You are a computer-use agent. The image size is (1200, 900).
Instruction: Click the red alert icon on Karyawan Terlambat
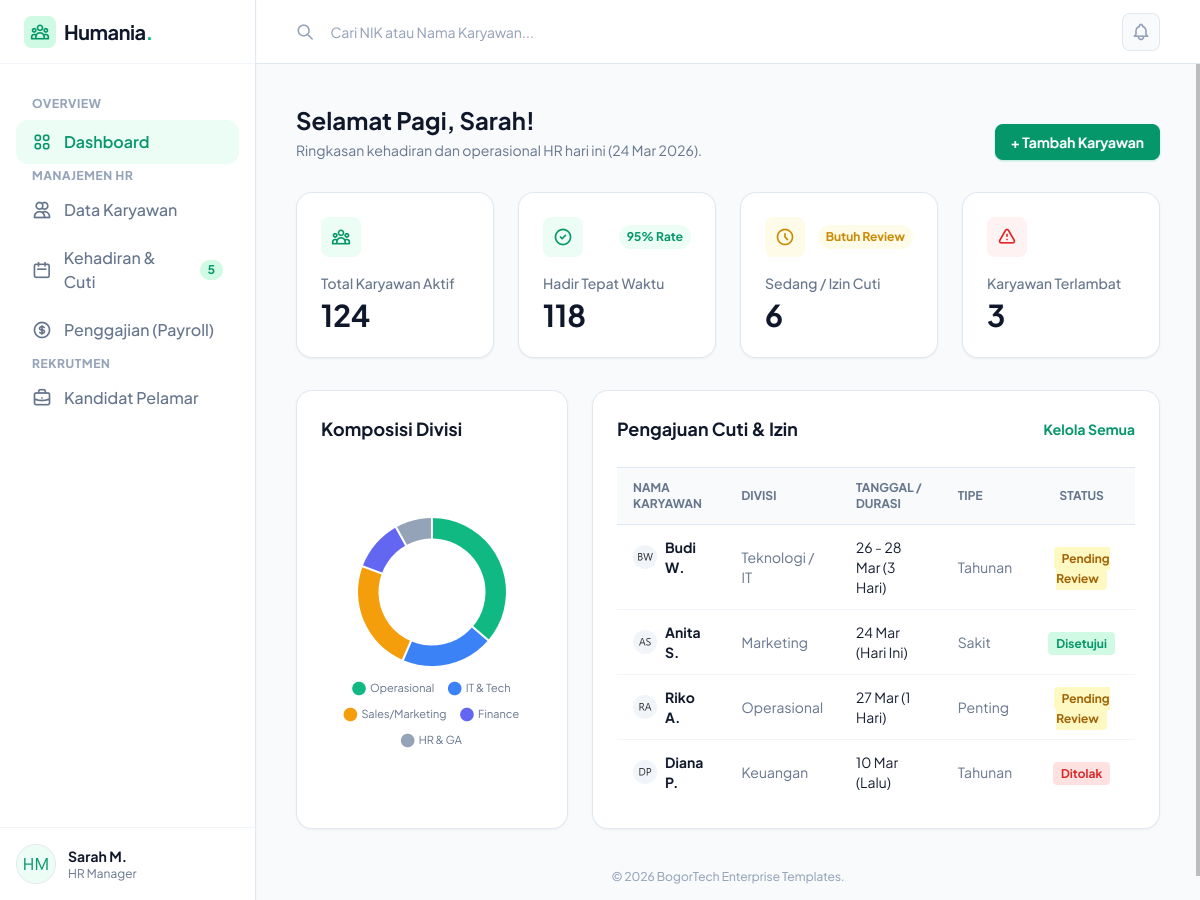click(x=1007, y=237)
